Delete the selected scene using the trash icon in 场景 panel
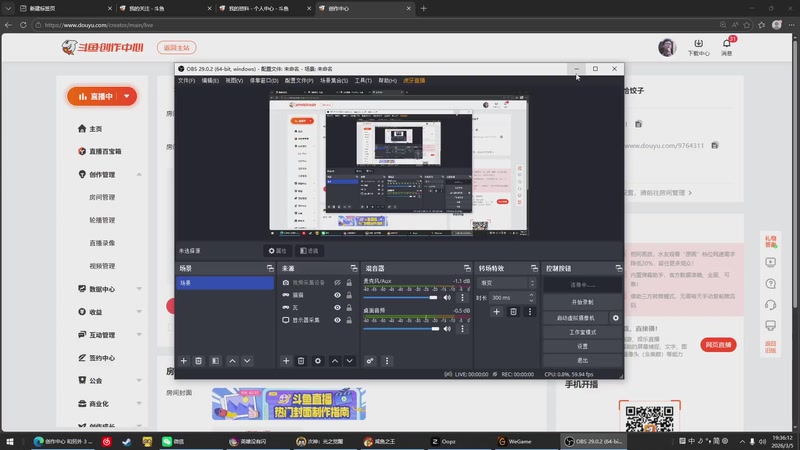The width and height of the screenshot is (800, 450). pos(198,361)
